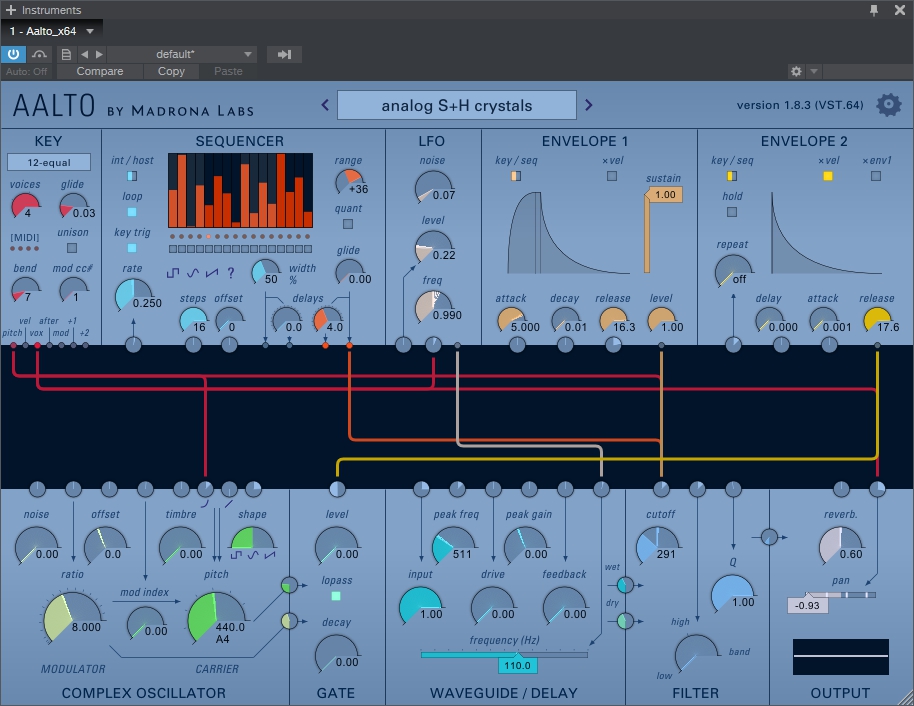Click the oscillator shape dial
Image resolution: width=914 pixels, height=706 pixels.
(252, 539)
